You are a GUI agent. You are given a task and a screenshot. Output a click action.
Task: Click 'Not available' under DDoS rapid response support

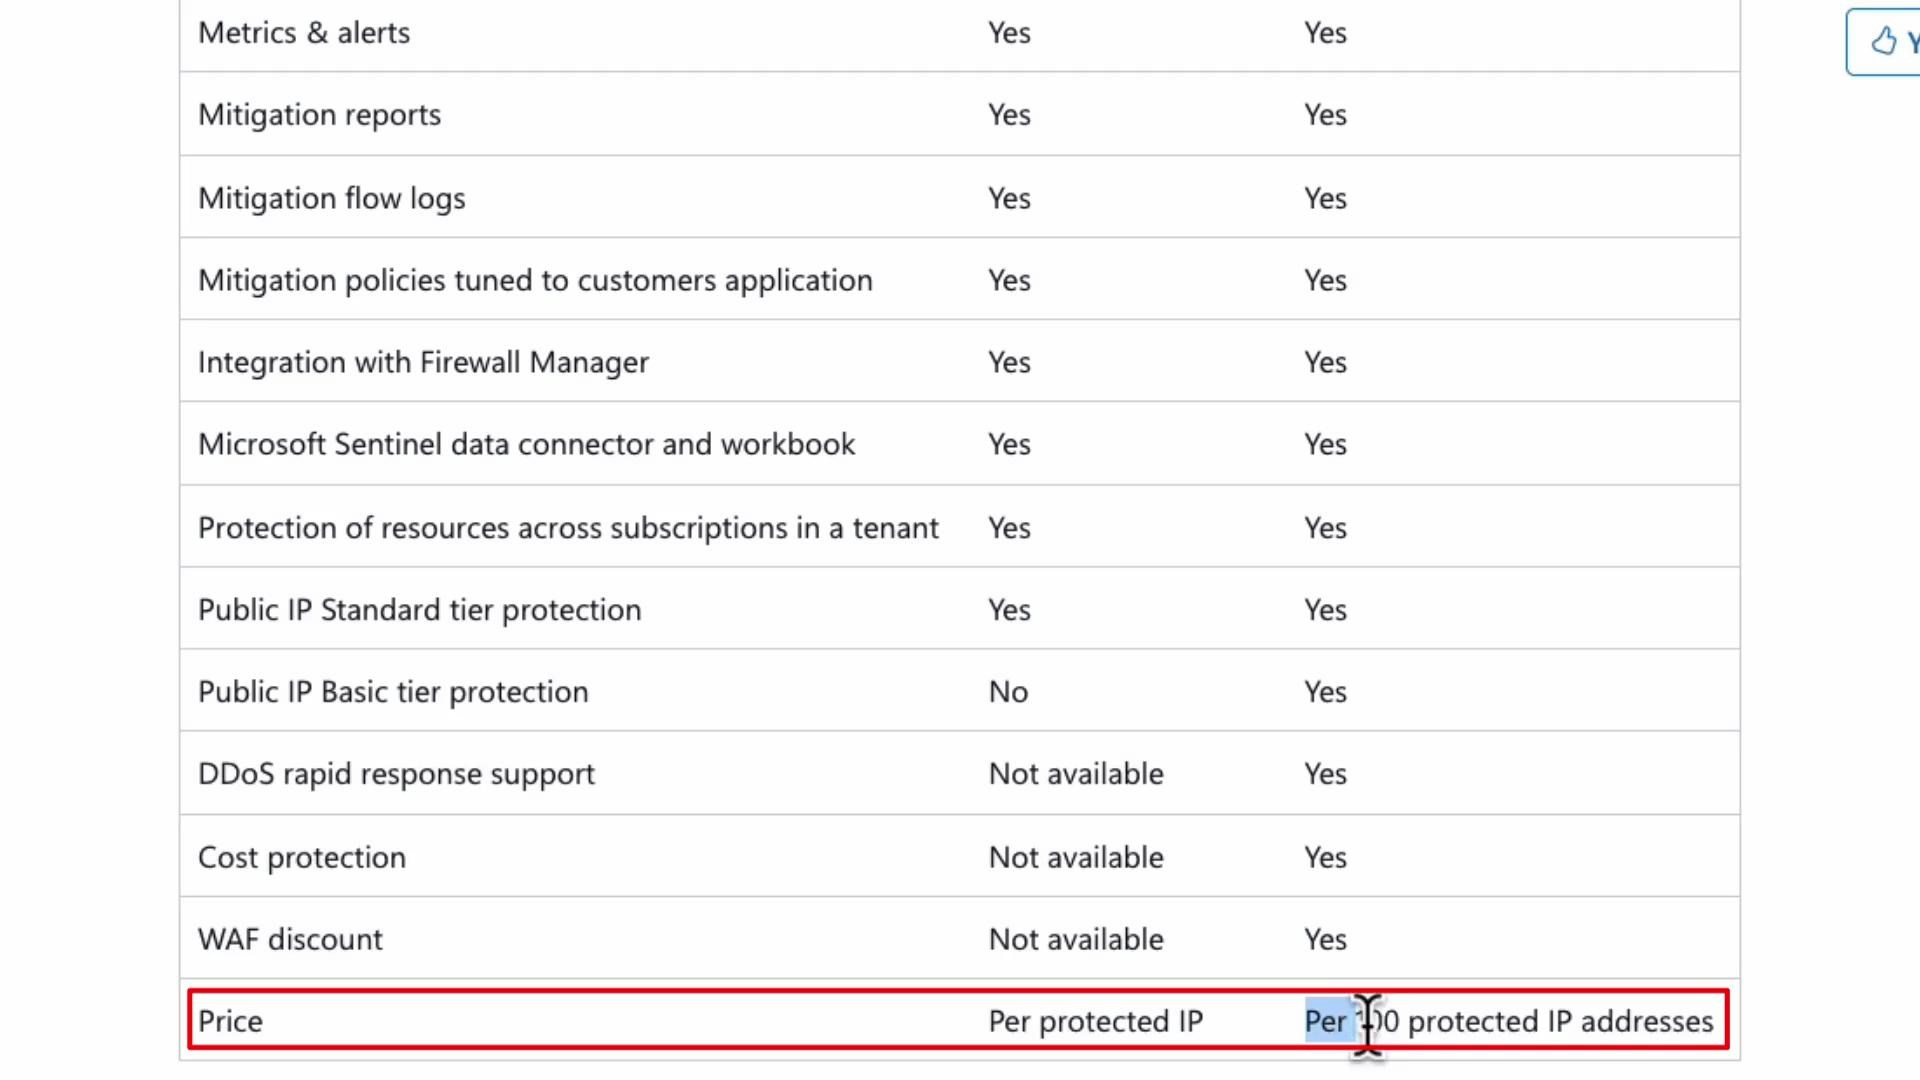tap(1076, 773)
